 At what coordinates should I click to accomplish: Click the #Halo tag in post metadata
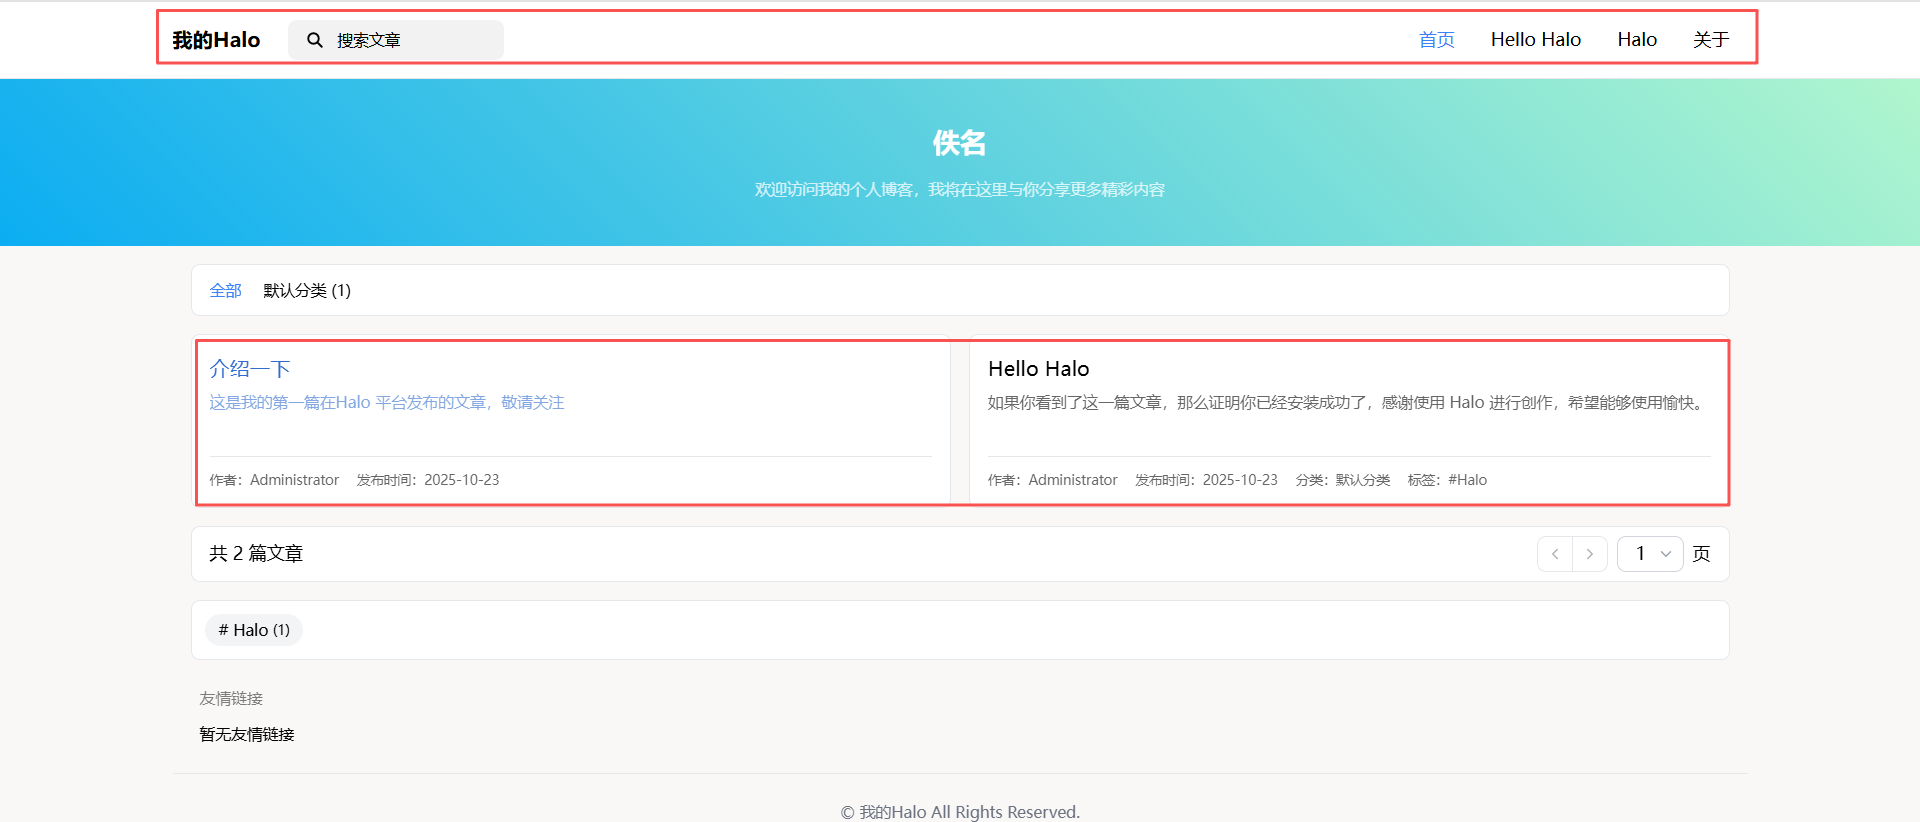click(x=1467, y=480)
